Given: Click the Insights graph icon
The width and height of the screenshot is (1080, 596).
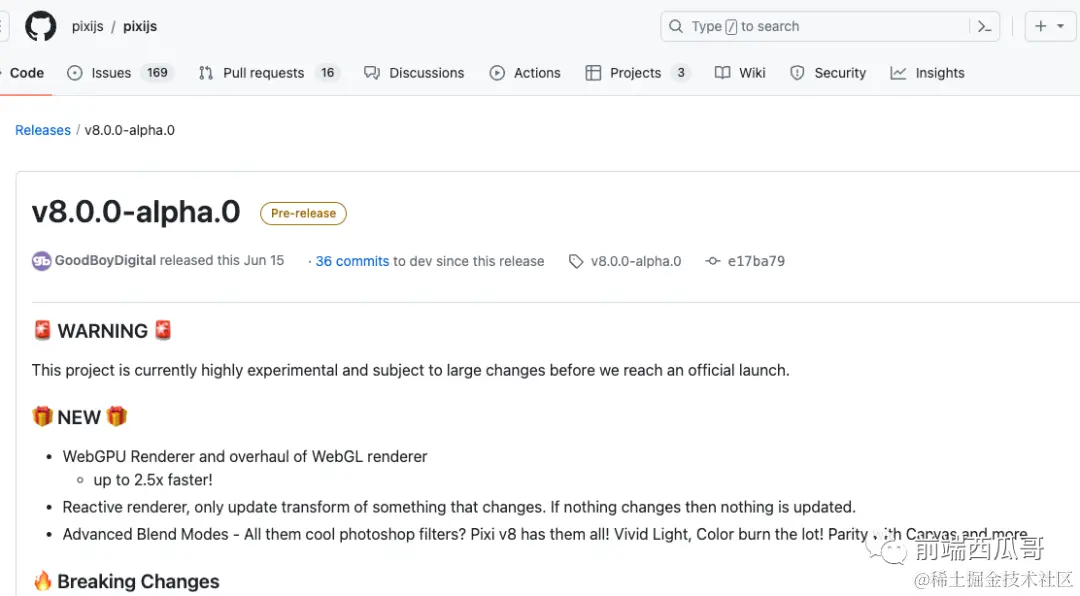Looking at the screenshot, I should (x=898, y=73).
